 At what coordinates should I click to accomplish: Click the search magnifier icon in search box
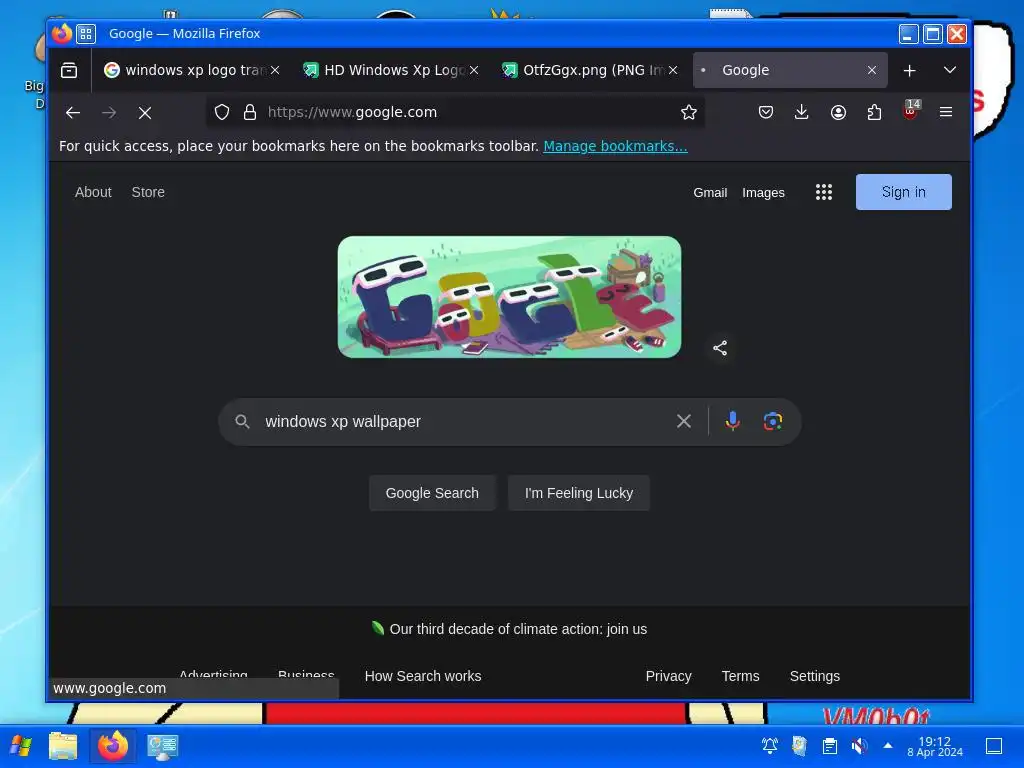(x=242, y=421)
